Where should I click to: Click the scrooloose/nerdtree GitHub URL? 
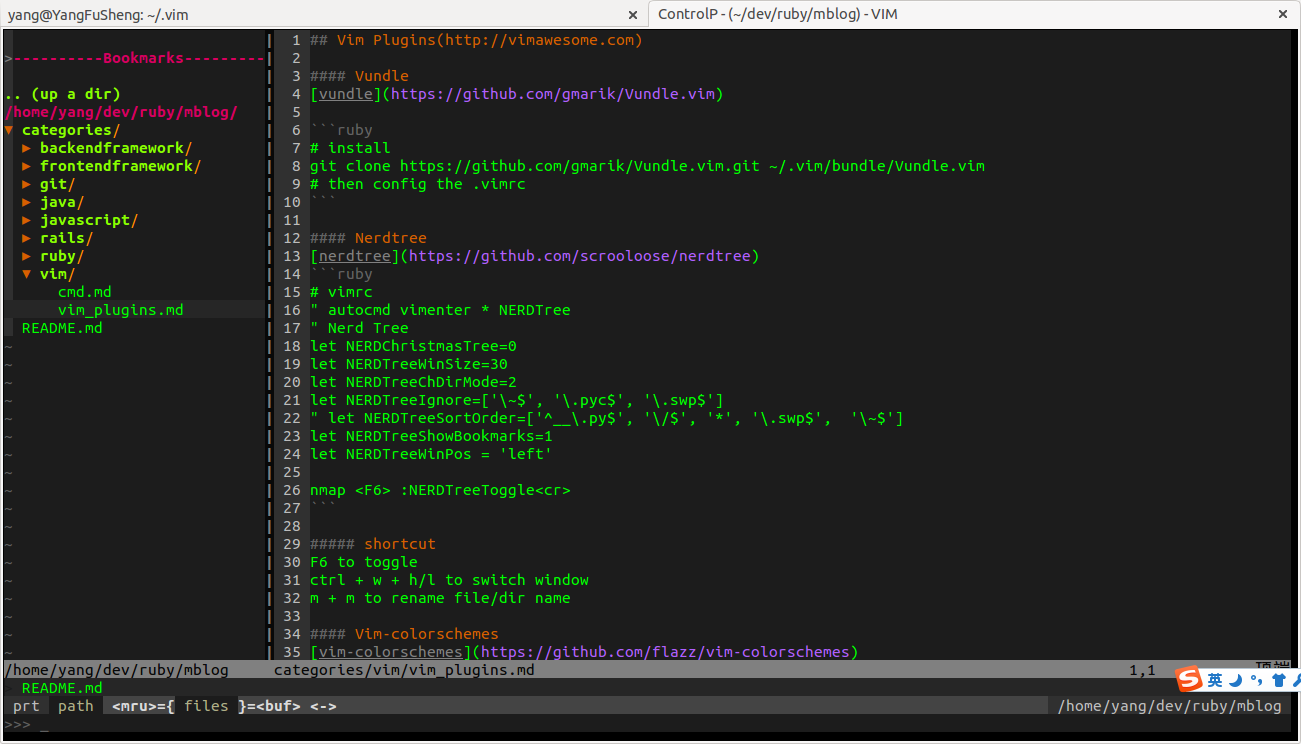point(579,256)
